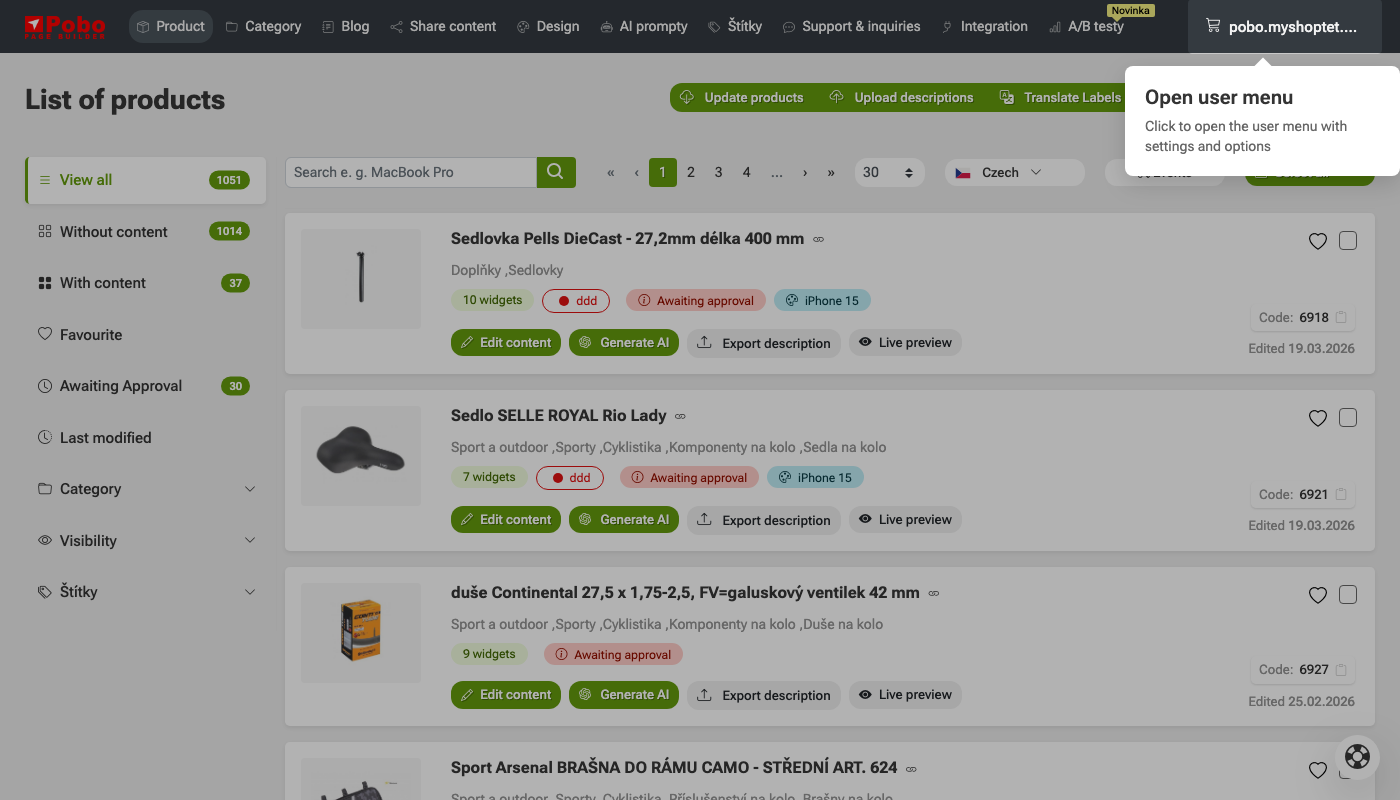The image size is (1400, 800).
Task: Click the Upload descriptions icon
Action: (x=836, y=97)
